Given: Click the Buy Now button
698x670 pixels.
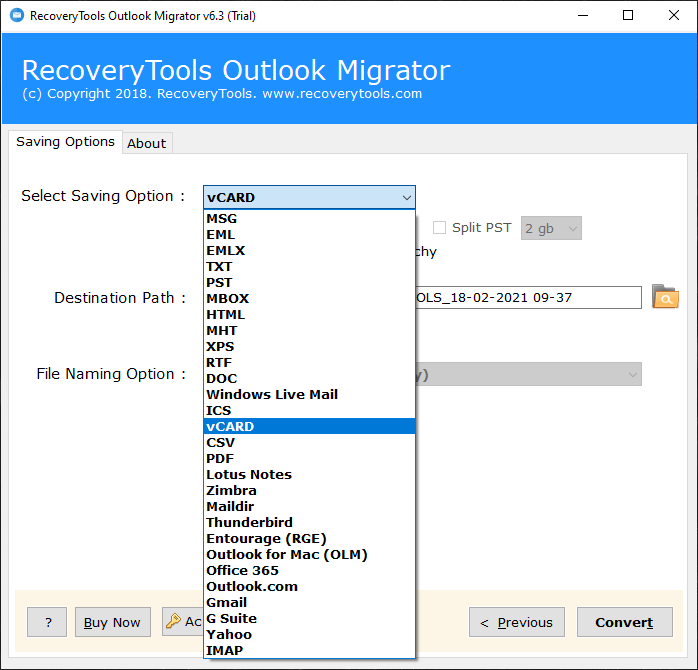Looking at the screenshot, I should (x=113, y=622).
